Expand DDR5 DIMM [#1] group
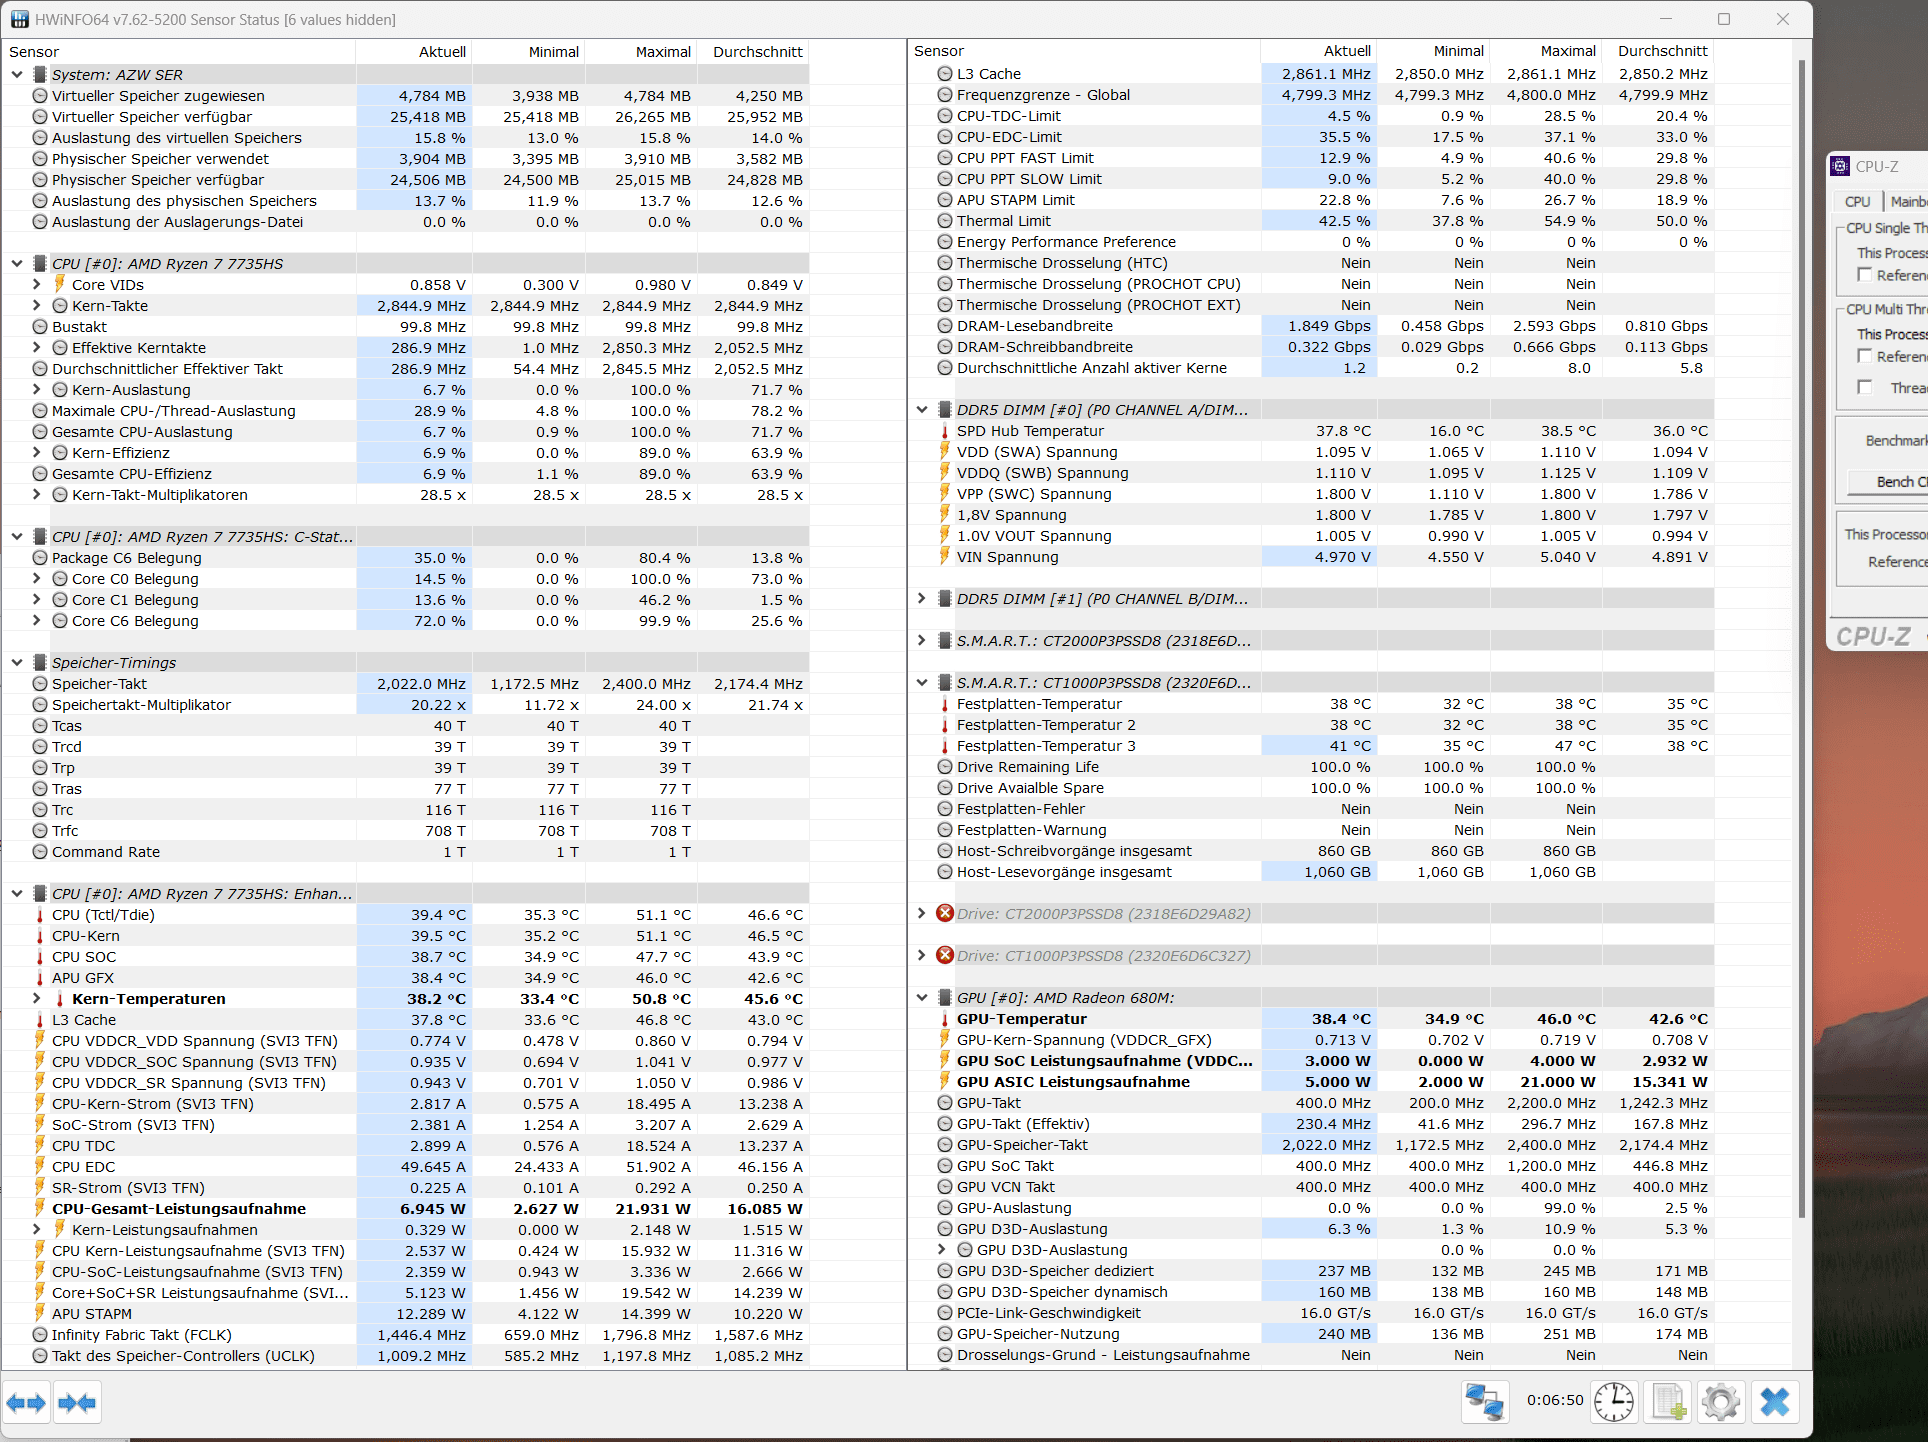1928x1442 pixels. pos(922,599)
